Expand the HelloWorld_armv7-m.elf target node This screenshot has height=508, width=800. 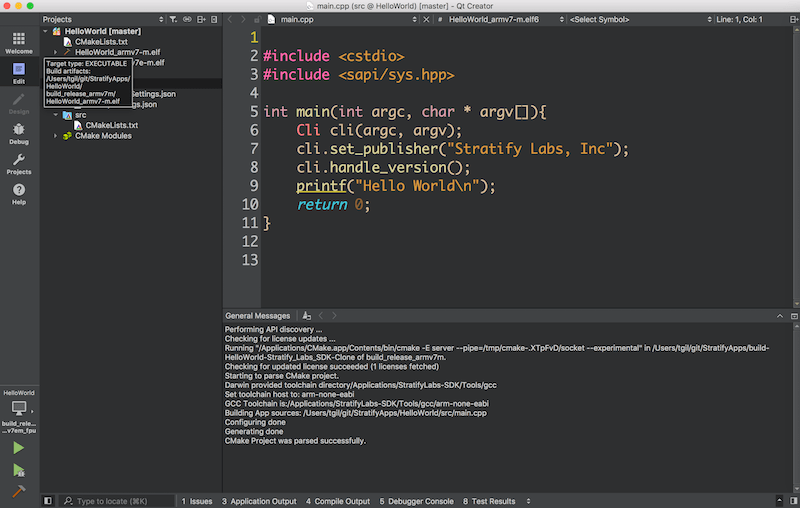(x=56, y=52)
